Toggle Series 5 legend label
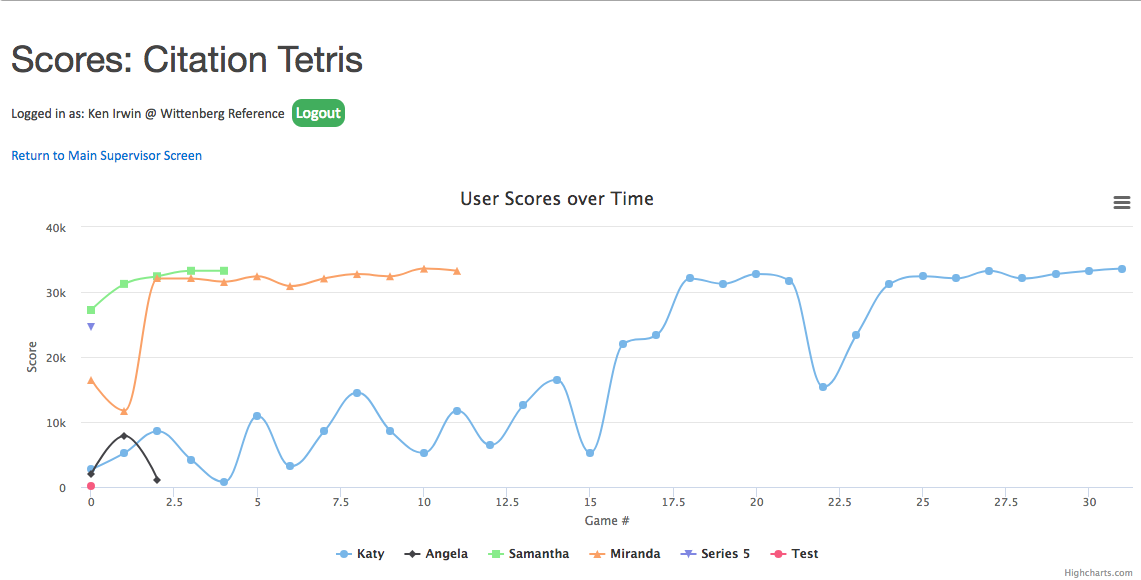Image resolution: width=1141 pixels, height=580 pixels. [x=725, y=554]
